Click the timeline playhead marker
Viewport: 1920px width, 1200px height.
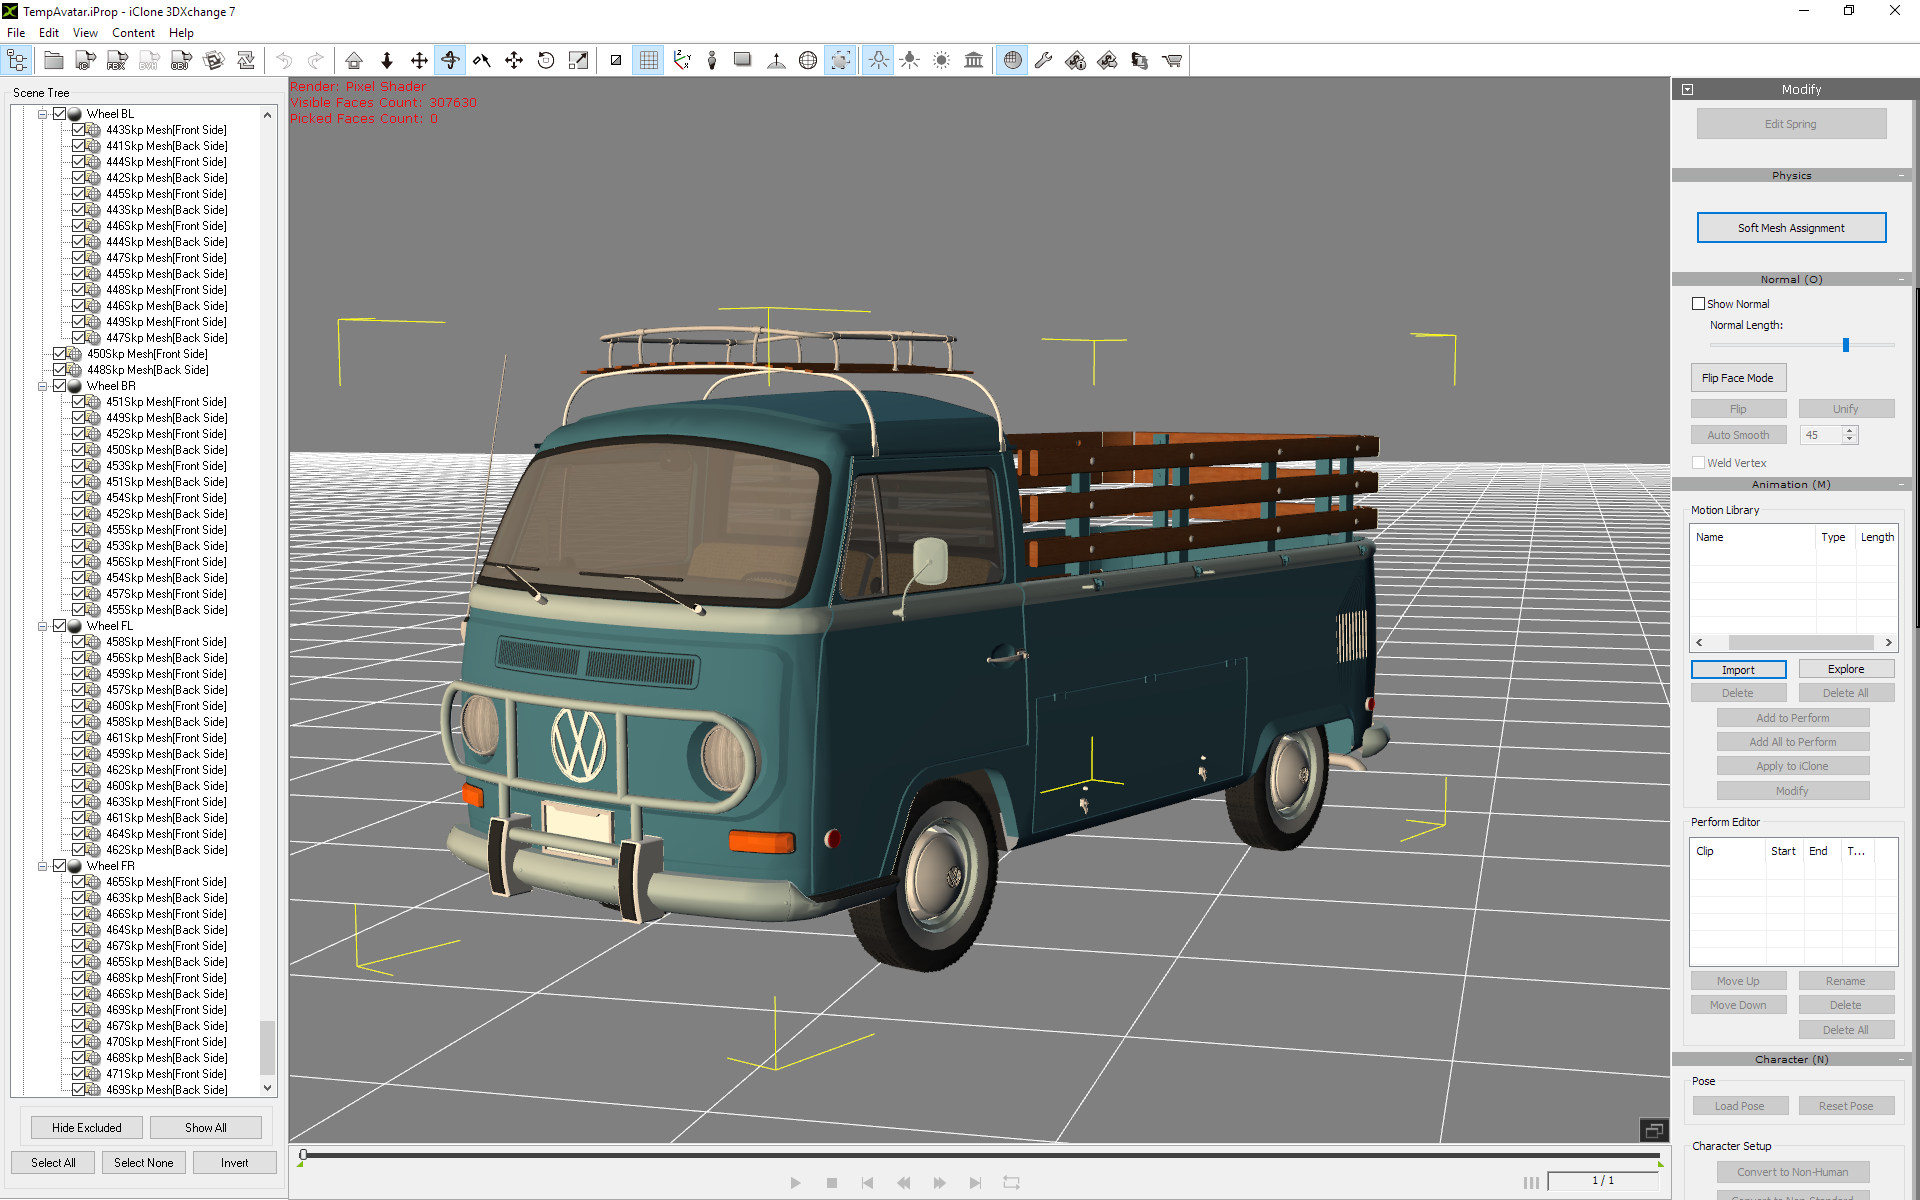[303, 1155]
